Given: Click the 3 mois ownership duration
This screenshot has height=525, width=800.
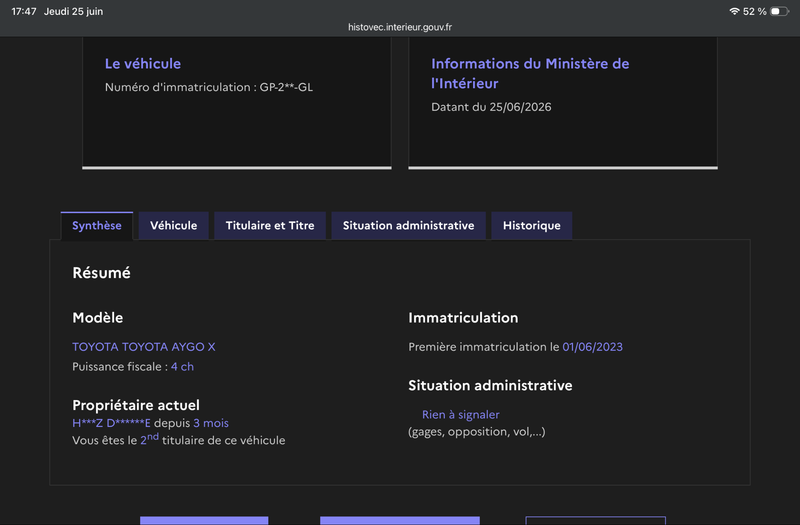Looking at the screenshot, I should click(x=211, y=423).
